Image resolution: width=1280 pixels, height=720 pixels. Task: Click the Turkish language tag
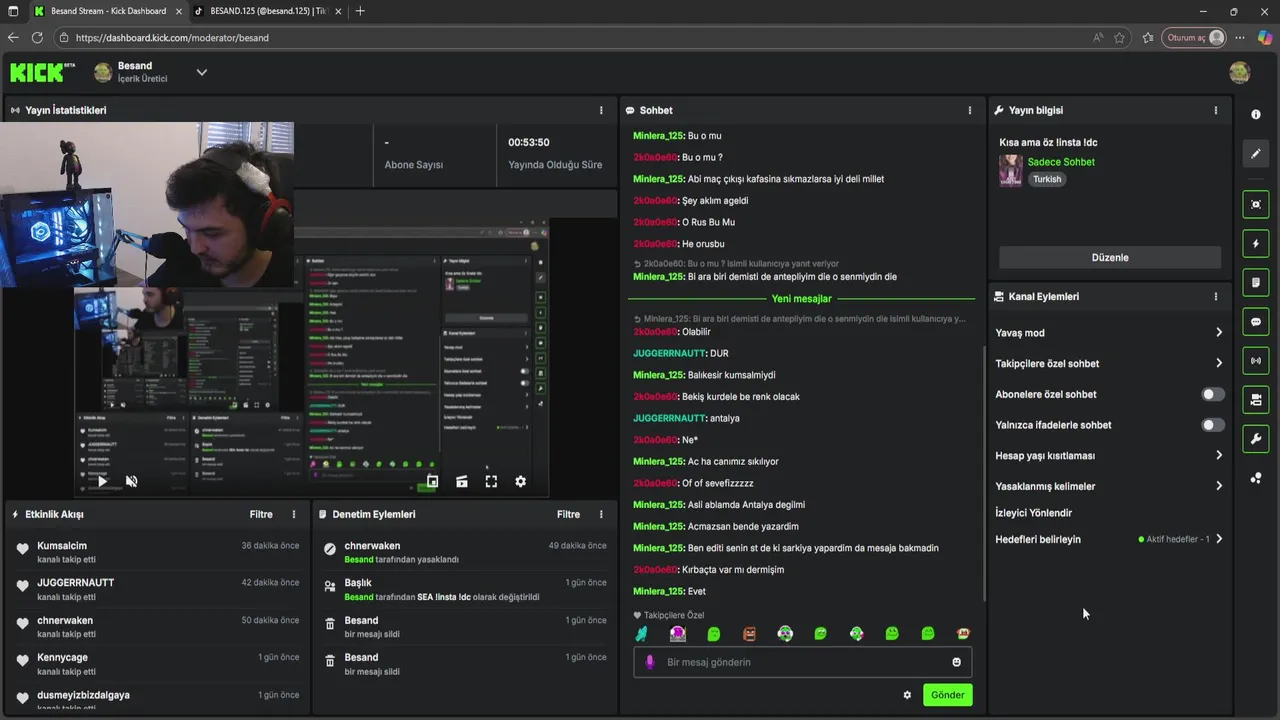pyautogui.click(x=1047, y=179)
